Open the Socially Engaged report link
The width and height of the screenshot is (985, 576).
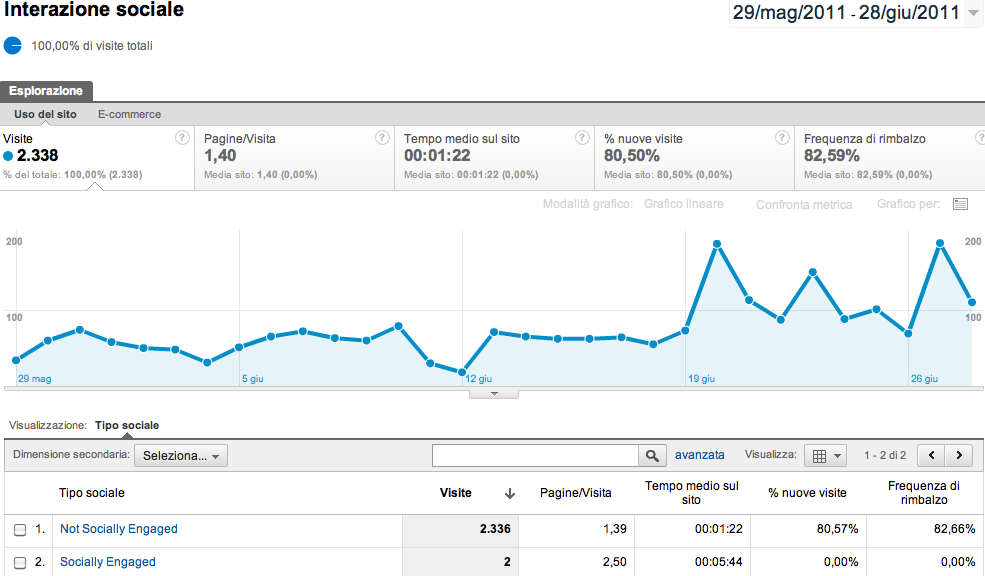pos(107,562)
